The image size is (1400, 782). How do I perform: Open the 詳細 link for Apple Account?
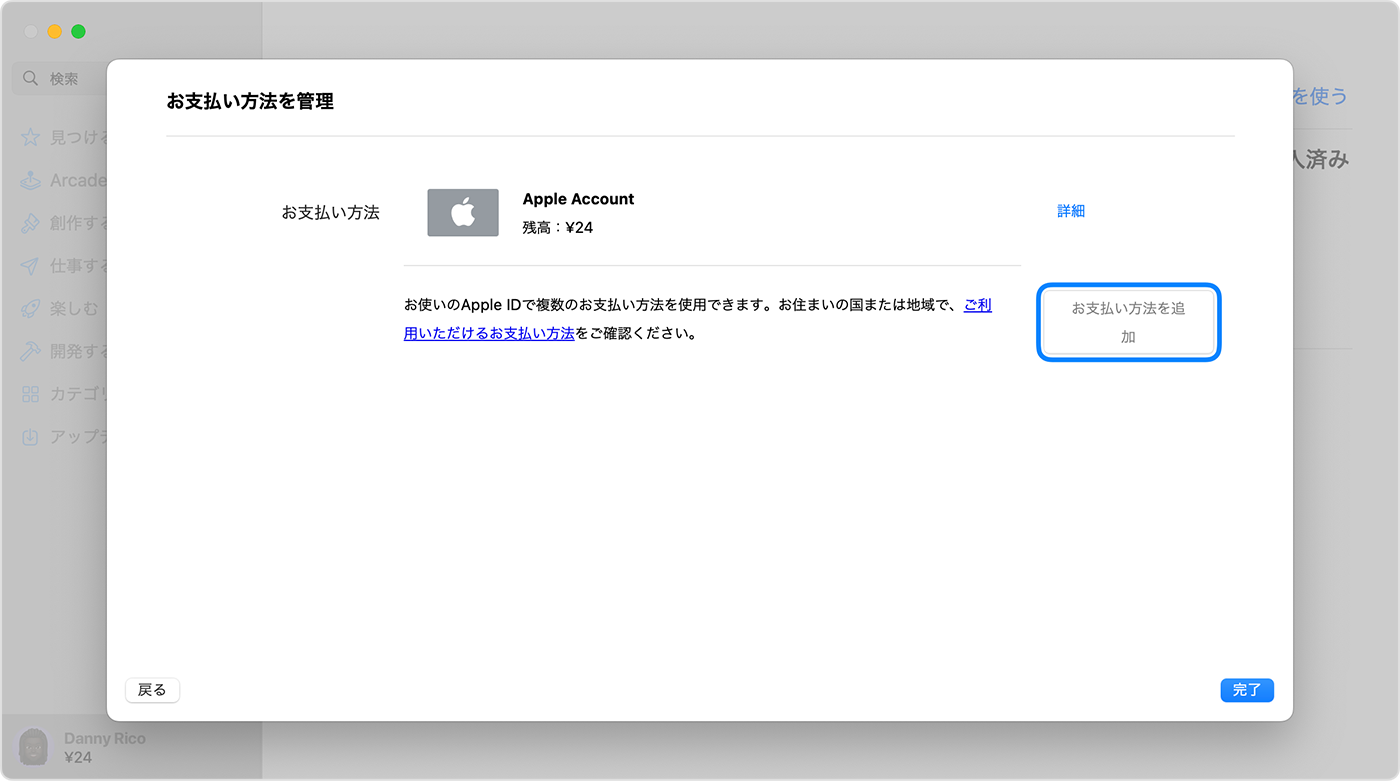1071,211
